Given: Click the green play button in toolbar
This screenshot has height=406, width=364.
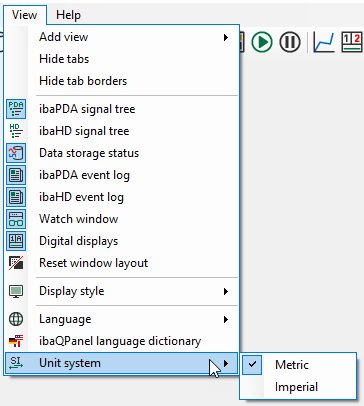Looking at the screenshot, I should point(262,42).
